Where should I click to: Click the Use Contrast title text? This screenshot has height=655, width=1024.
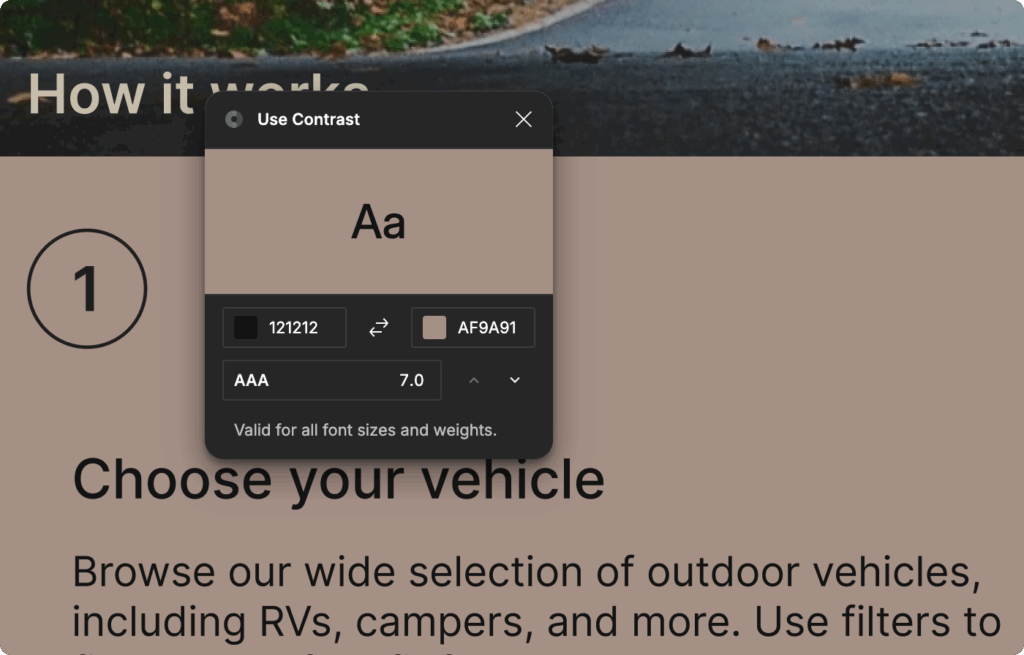coord(308,119)
